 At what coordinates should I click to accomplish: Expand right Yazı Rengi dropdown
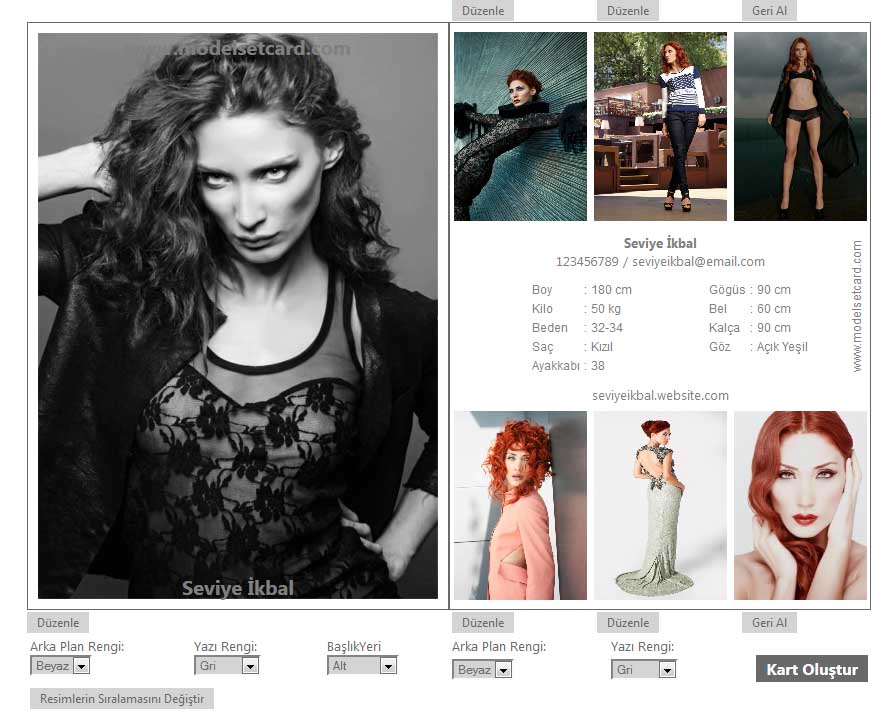643,670
